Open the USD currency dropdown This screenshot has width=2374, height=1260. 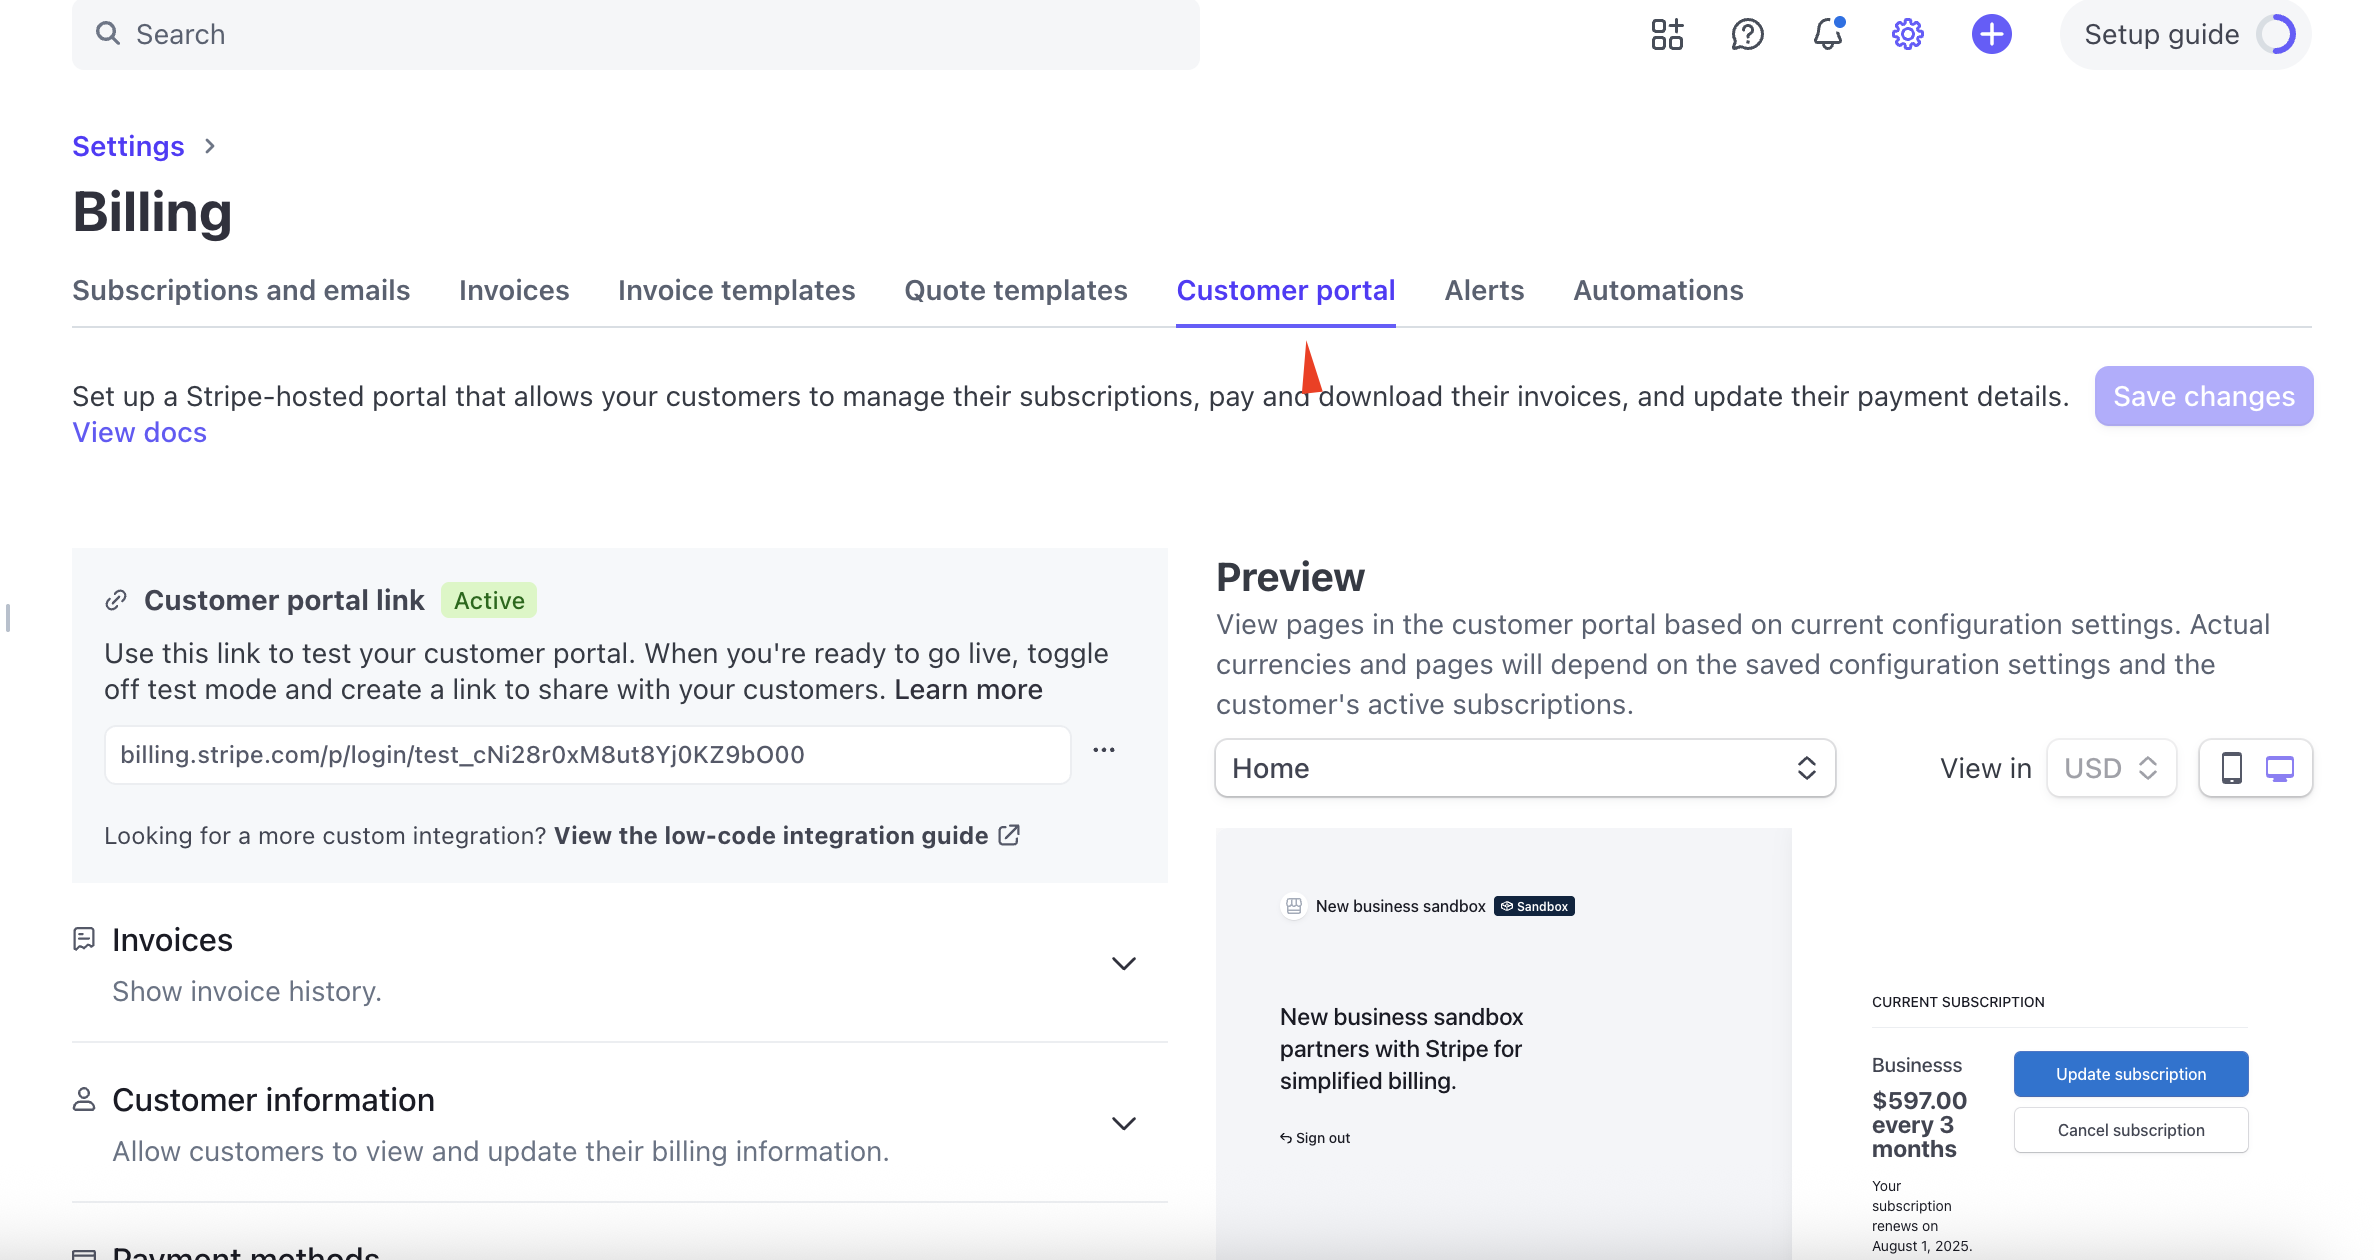2112,768
